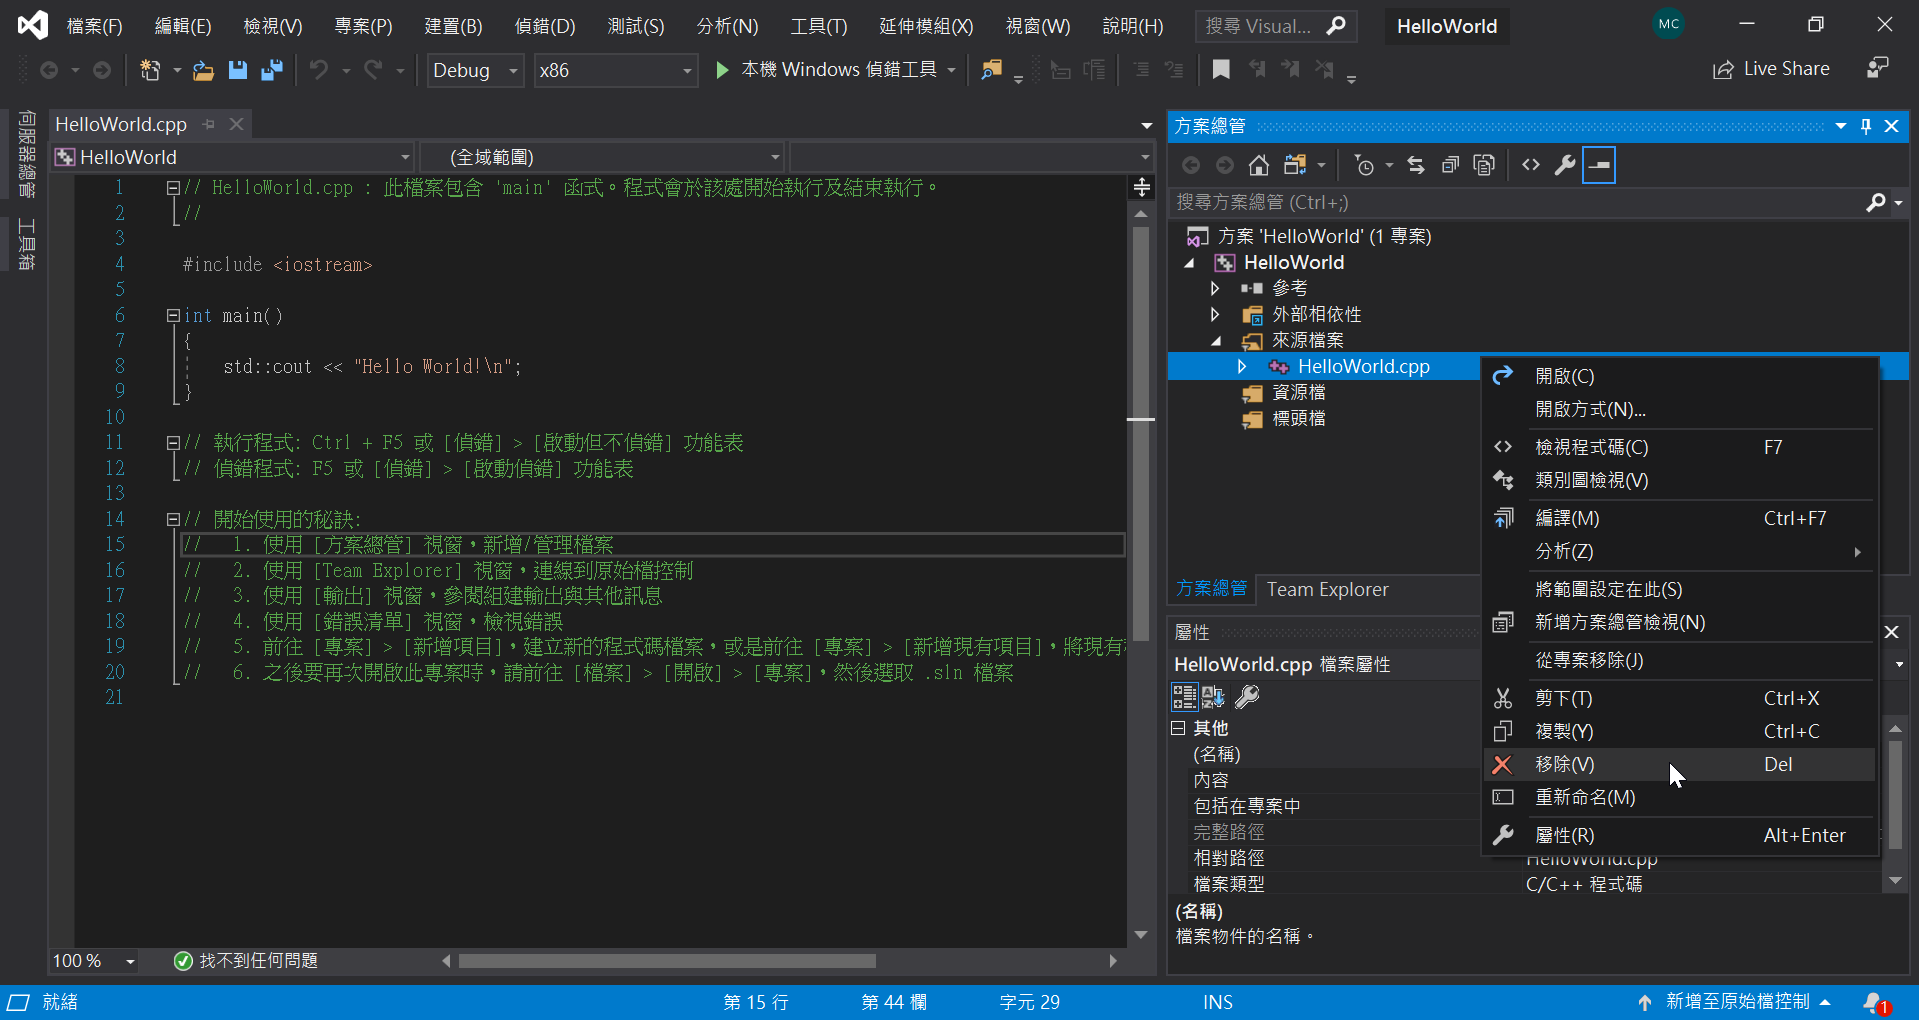Click the editor horizontal scrollbar thumb
The image size is (1919, 1020).
[667, 961]
